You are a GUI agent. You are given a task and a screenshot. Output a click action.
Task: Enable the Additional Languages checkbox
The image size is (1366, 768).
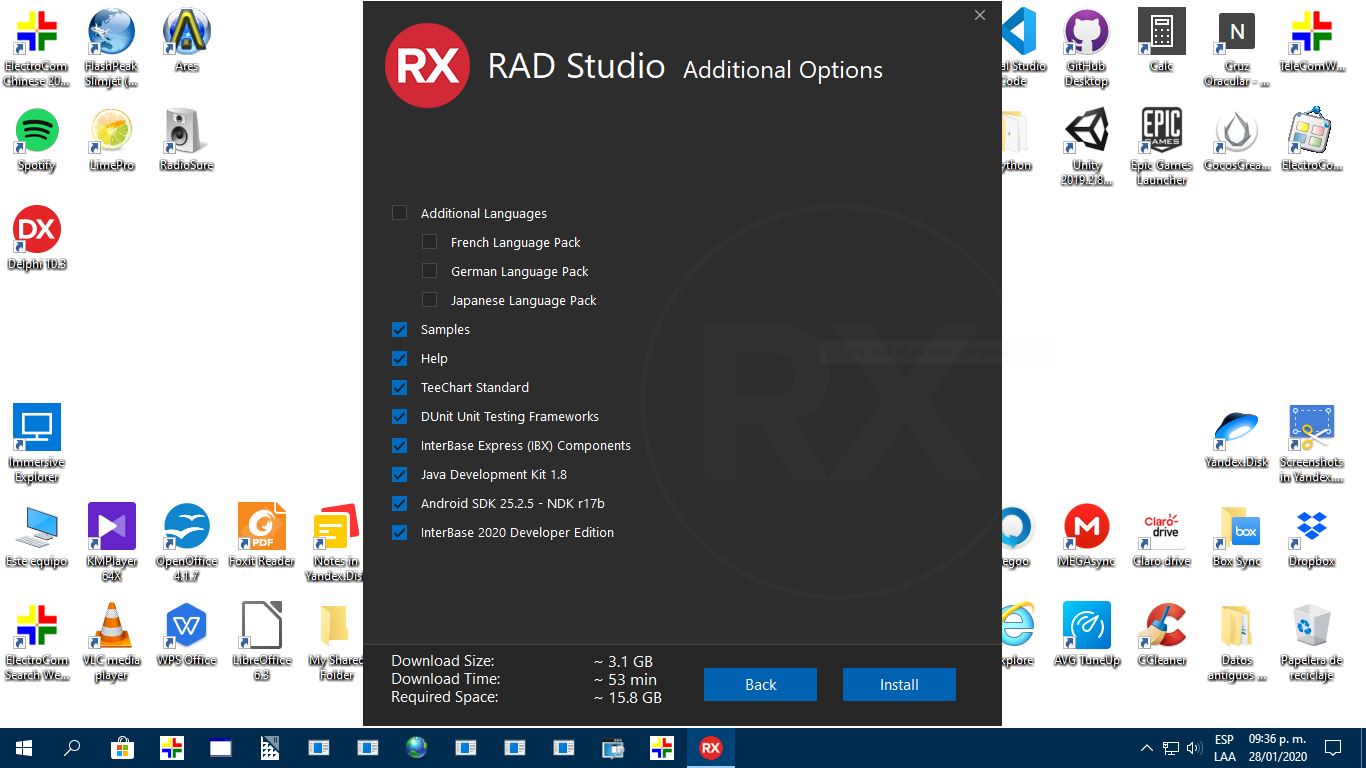(x=400, y=213)
